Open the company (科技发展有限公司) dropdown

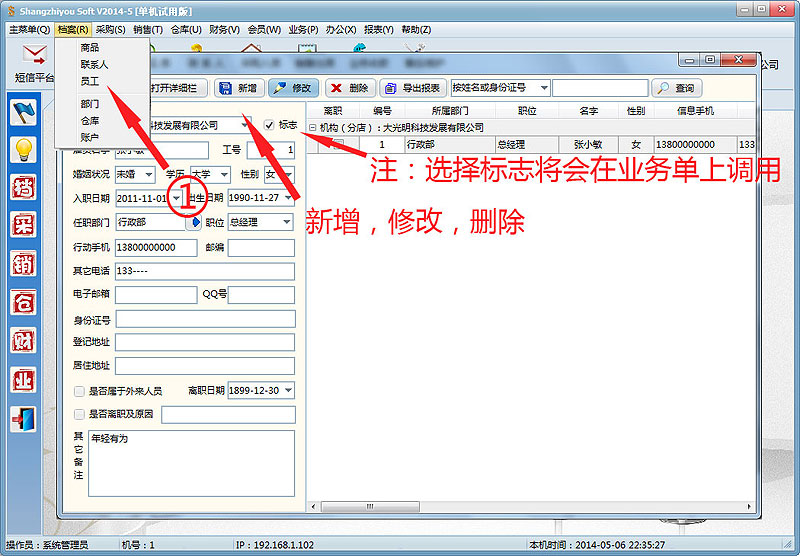(x=245, y=125)
